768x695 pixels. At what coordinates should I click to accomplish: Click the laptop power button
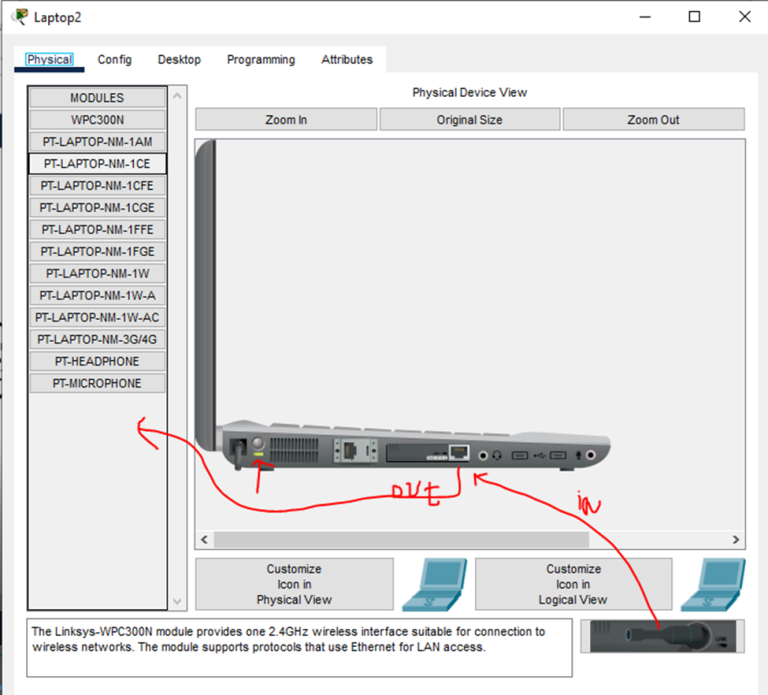(x=258, y=443)
